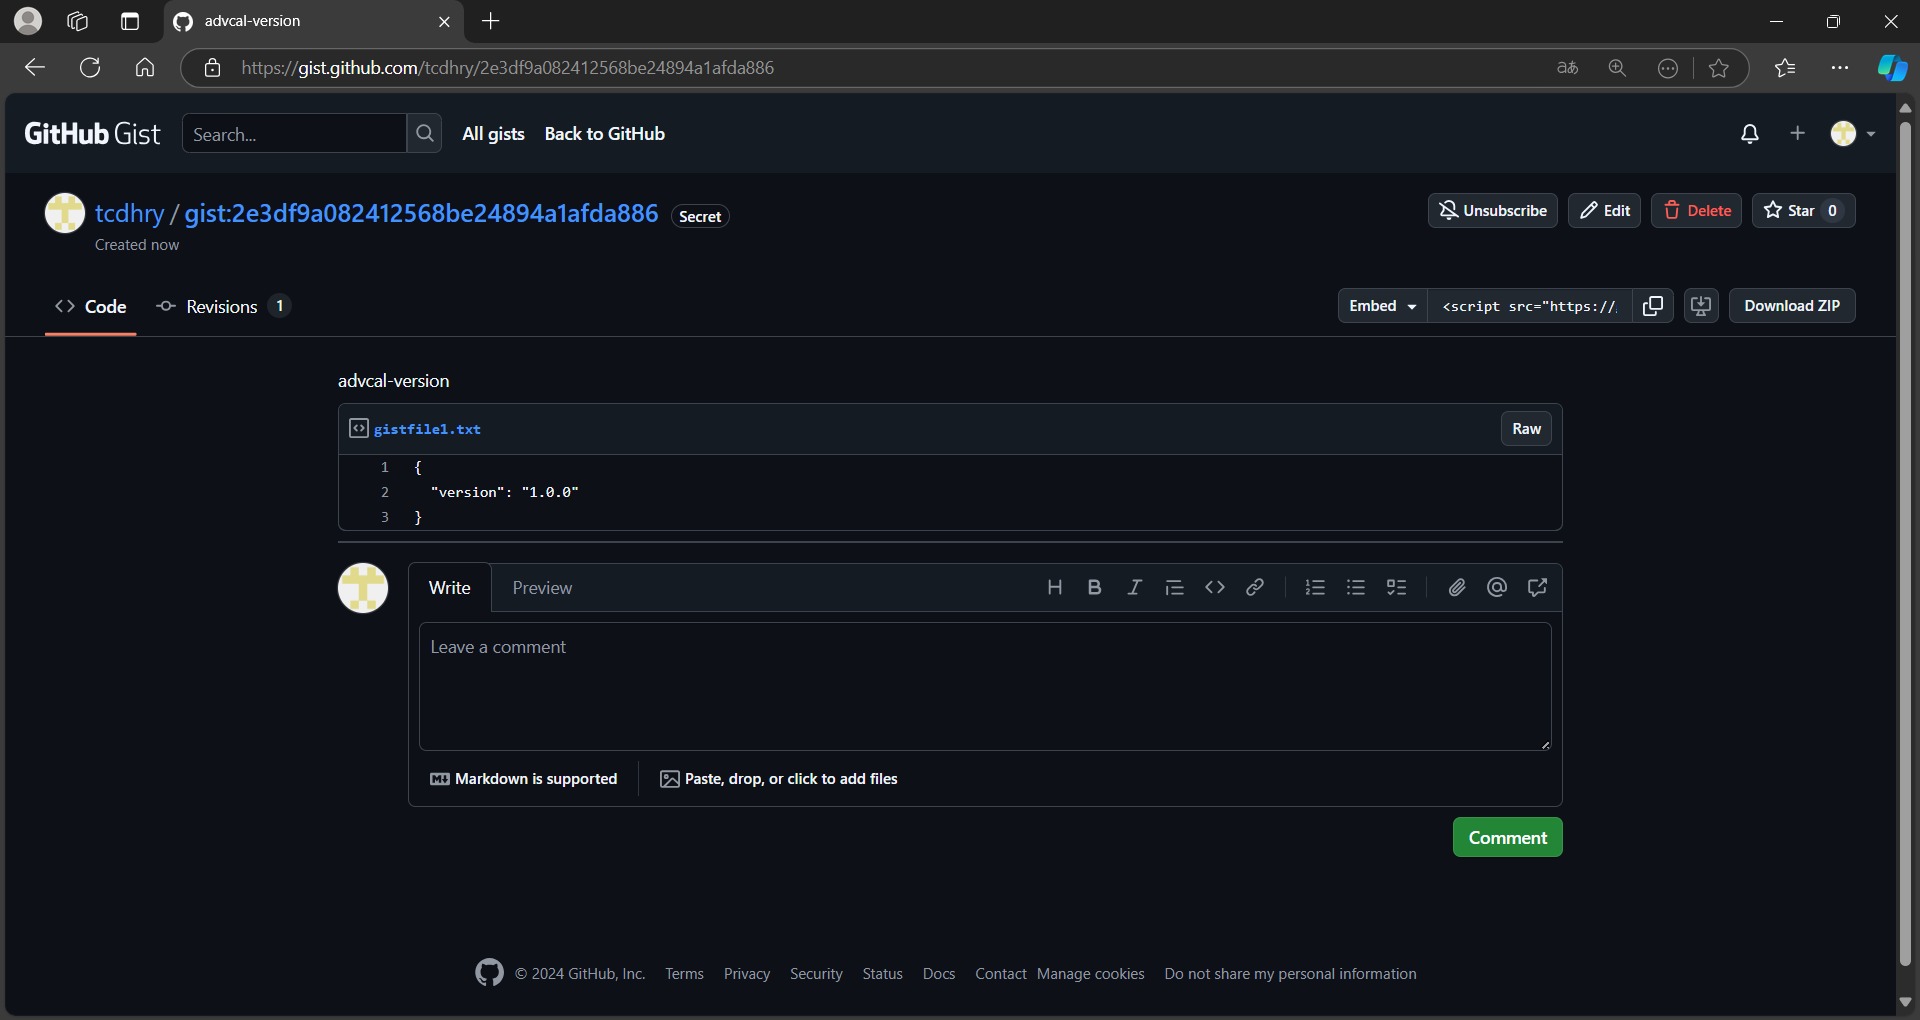The height and width of the screenshot is (1020, 1920).
Task: Switch to the Code tab
Action: pos(91,307)
